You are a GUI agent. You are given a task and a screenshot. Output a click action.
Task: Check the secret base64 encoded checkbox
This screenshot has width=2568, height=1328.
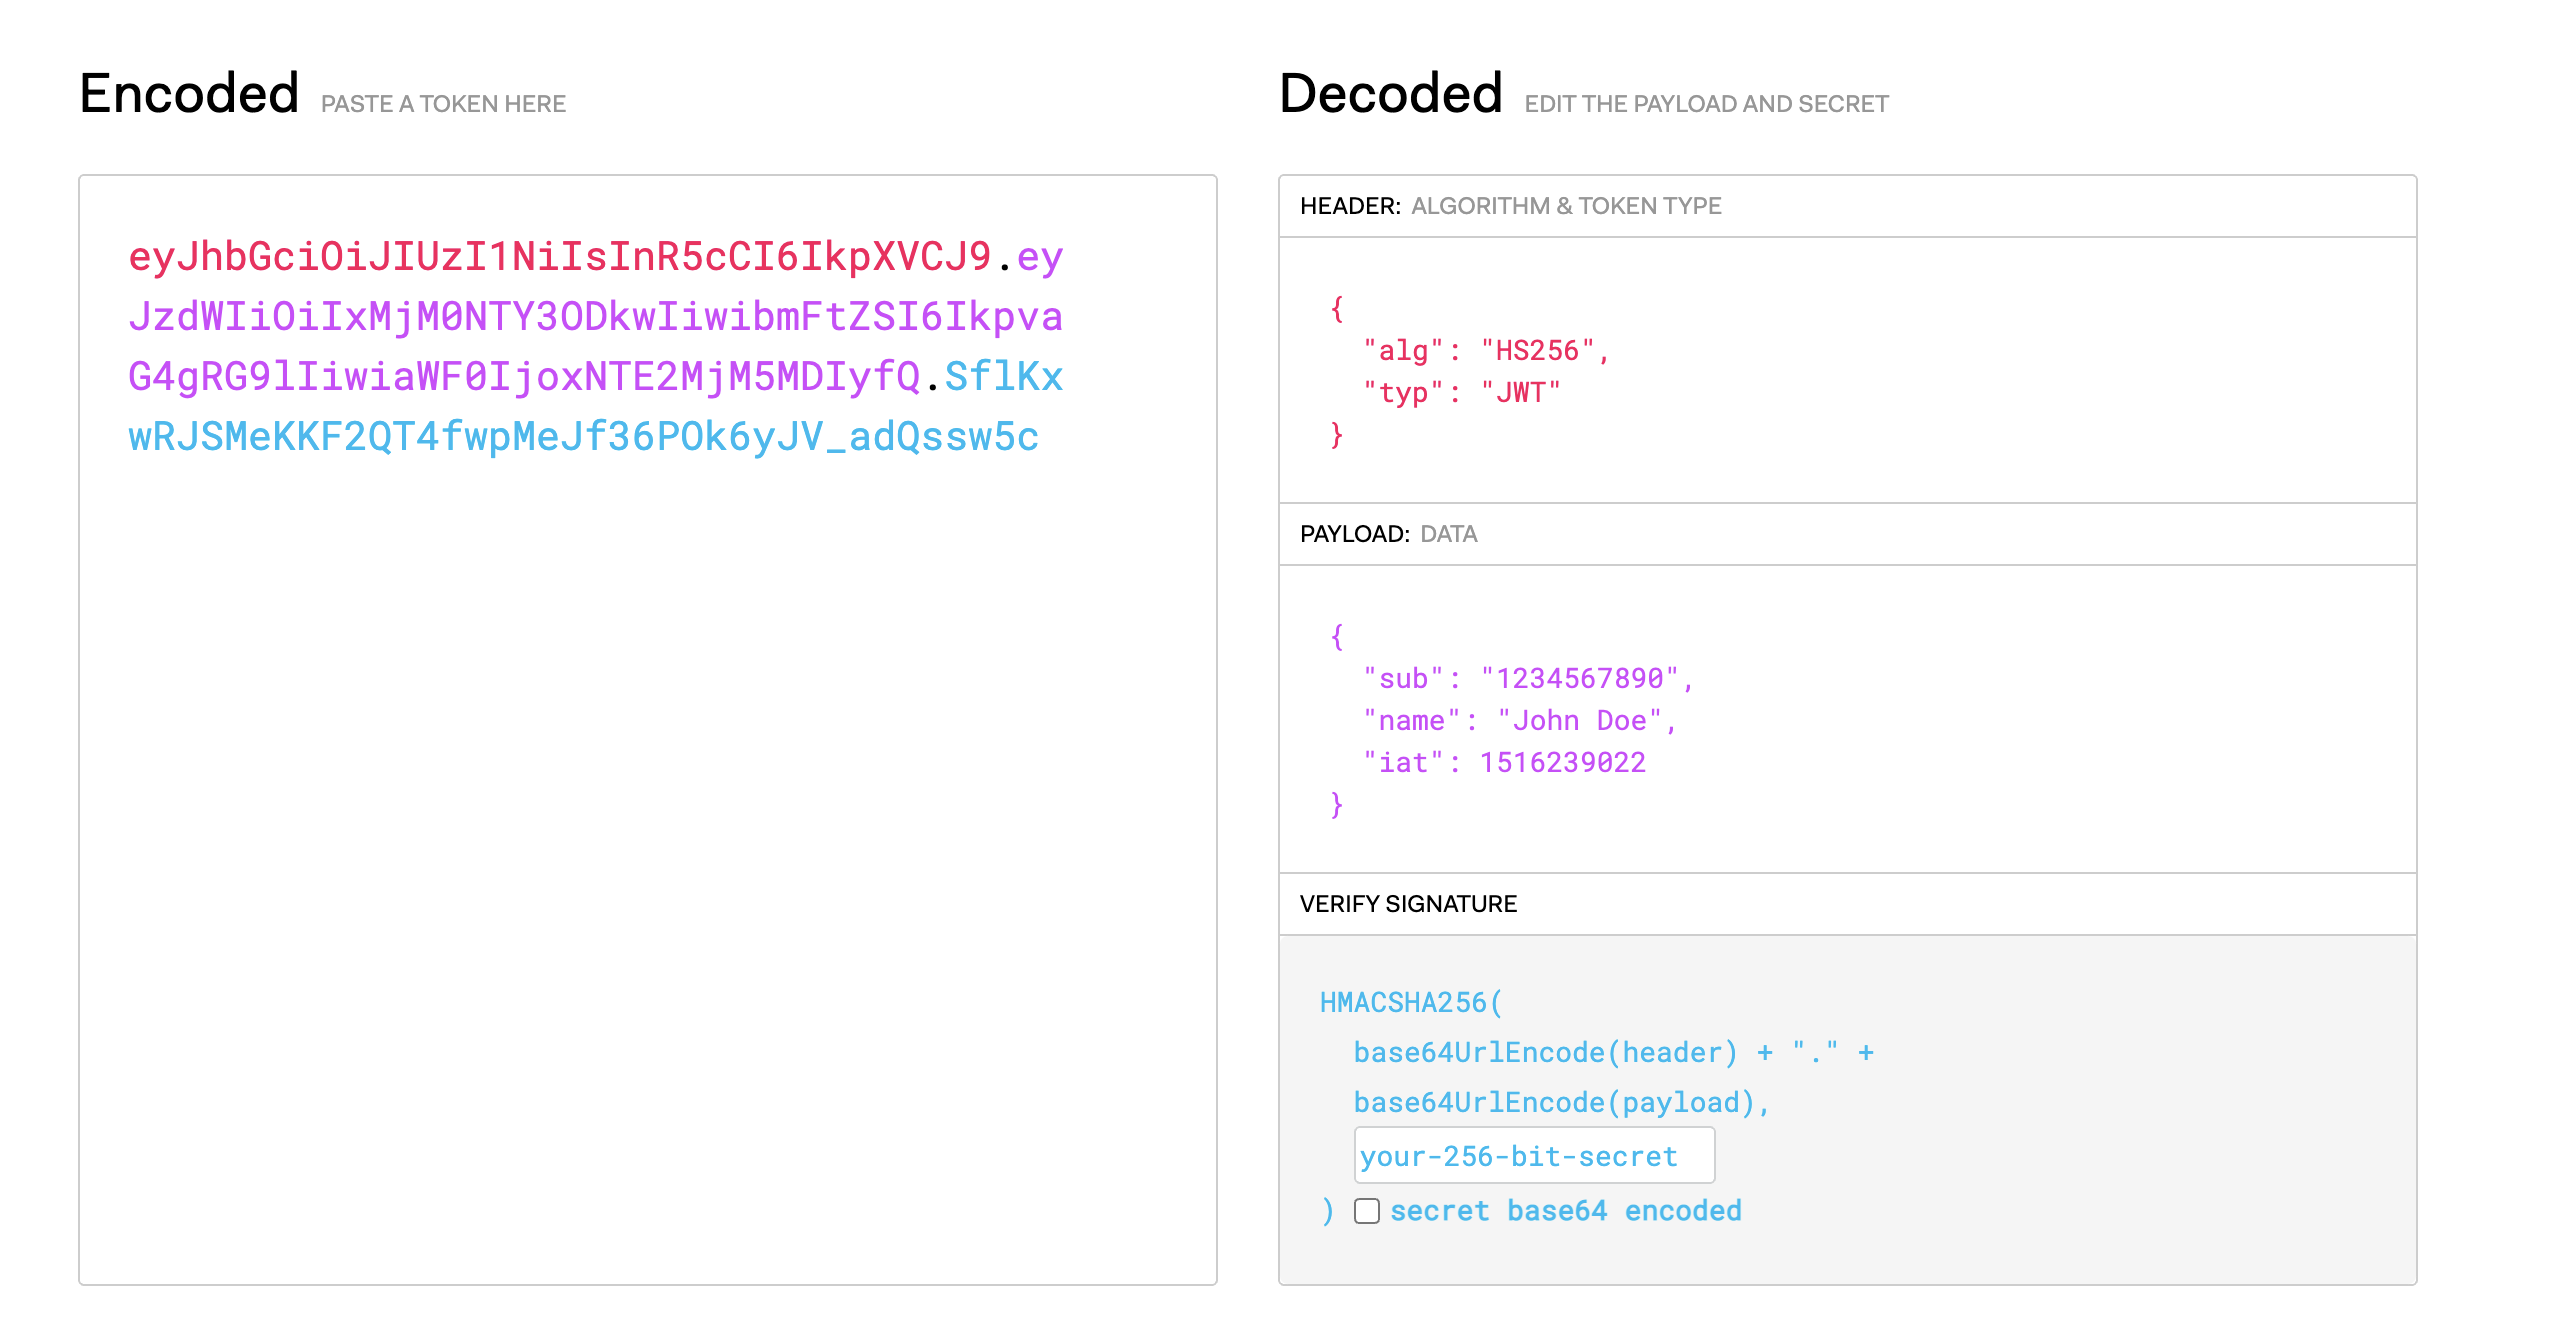[1366, 1211]
